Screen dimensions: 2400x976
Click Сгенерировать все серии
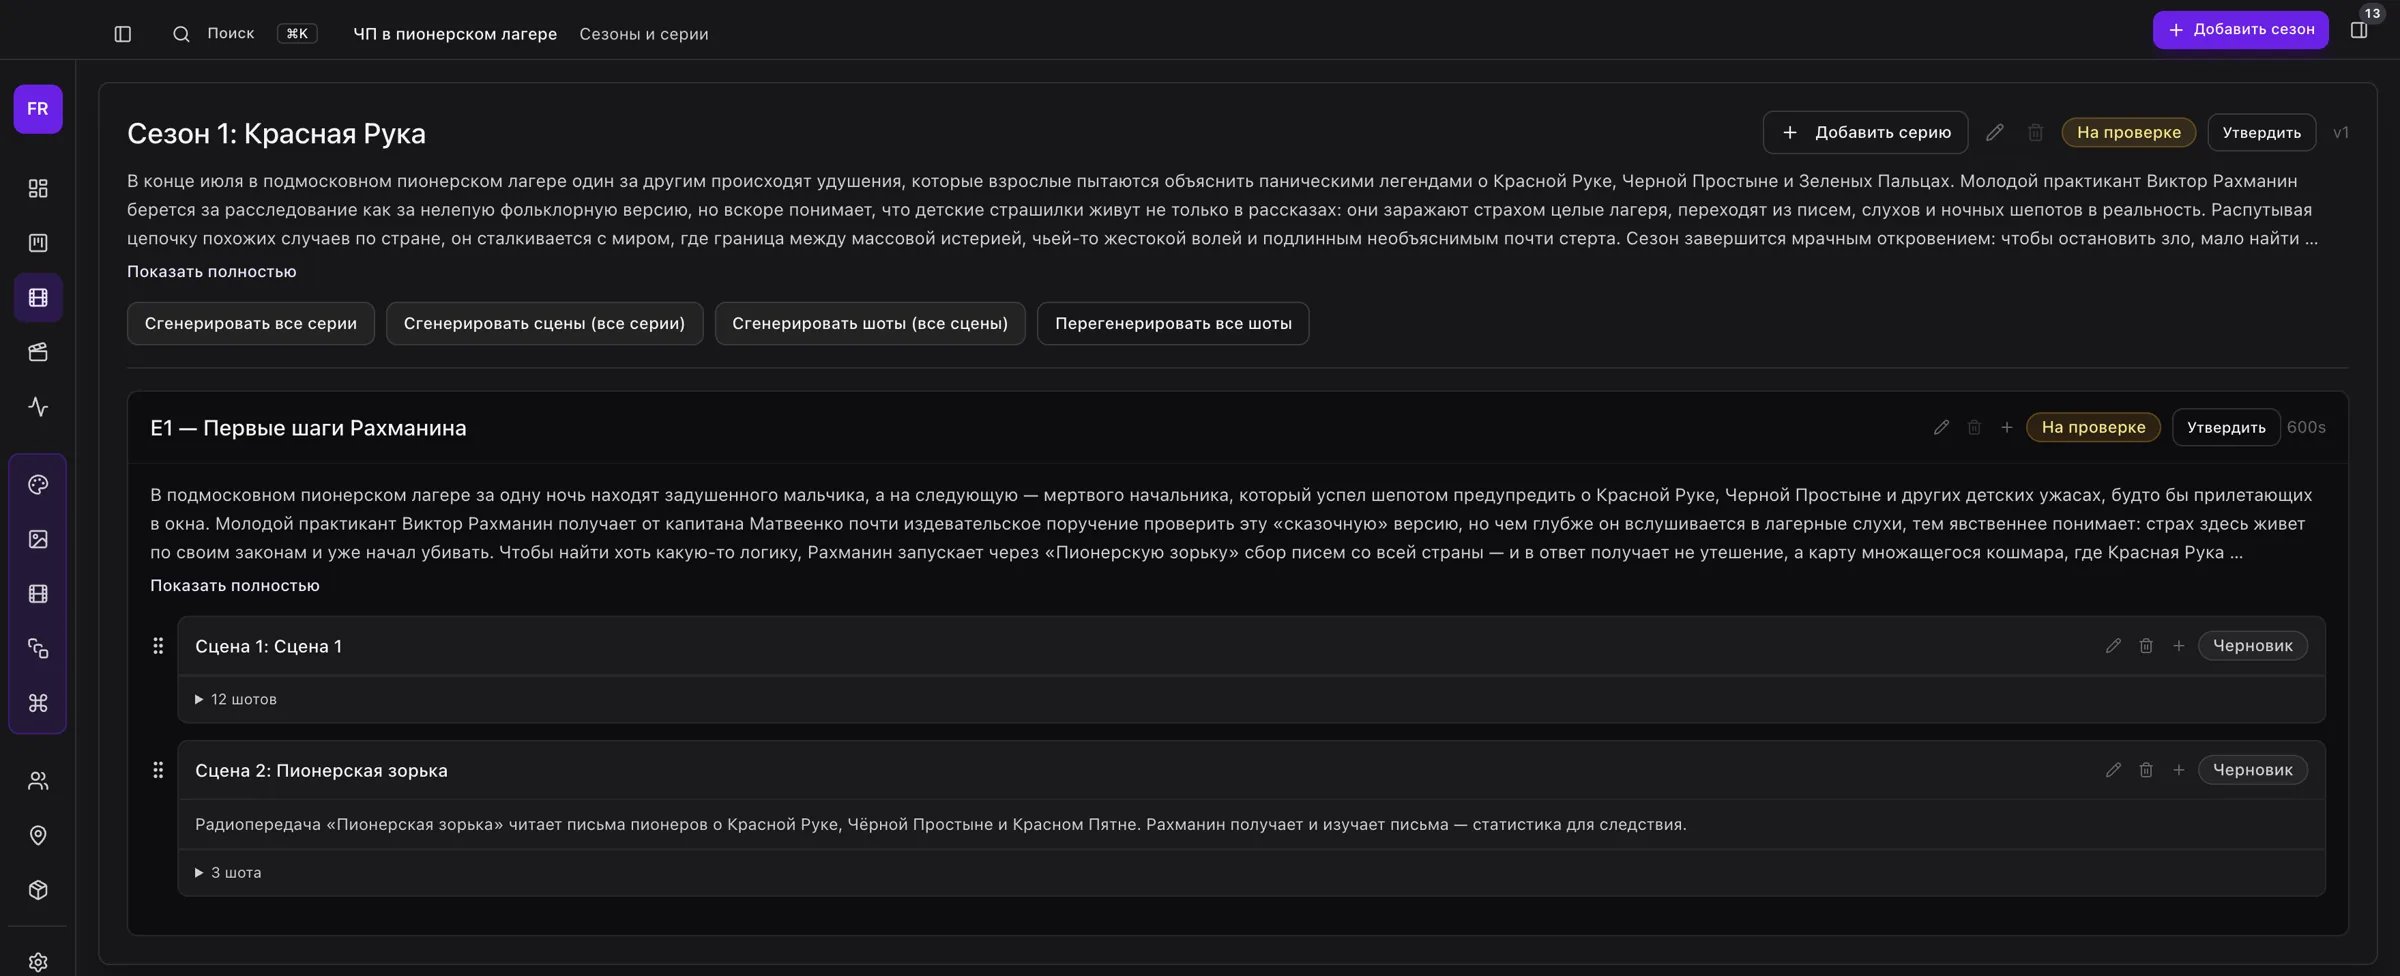coord(251,324)
